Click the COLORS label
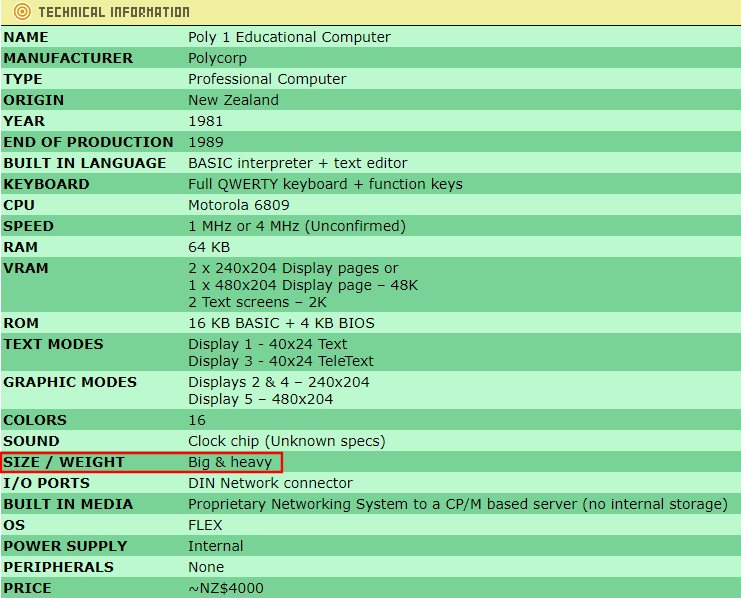 (x=35, y=420)
